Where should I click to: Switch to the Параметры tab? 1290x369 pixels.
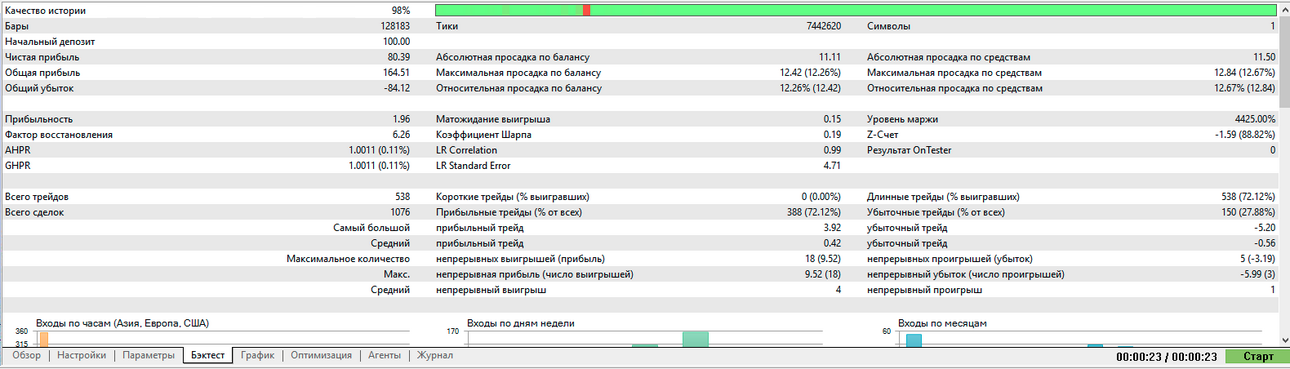coord(148,355)
